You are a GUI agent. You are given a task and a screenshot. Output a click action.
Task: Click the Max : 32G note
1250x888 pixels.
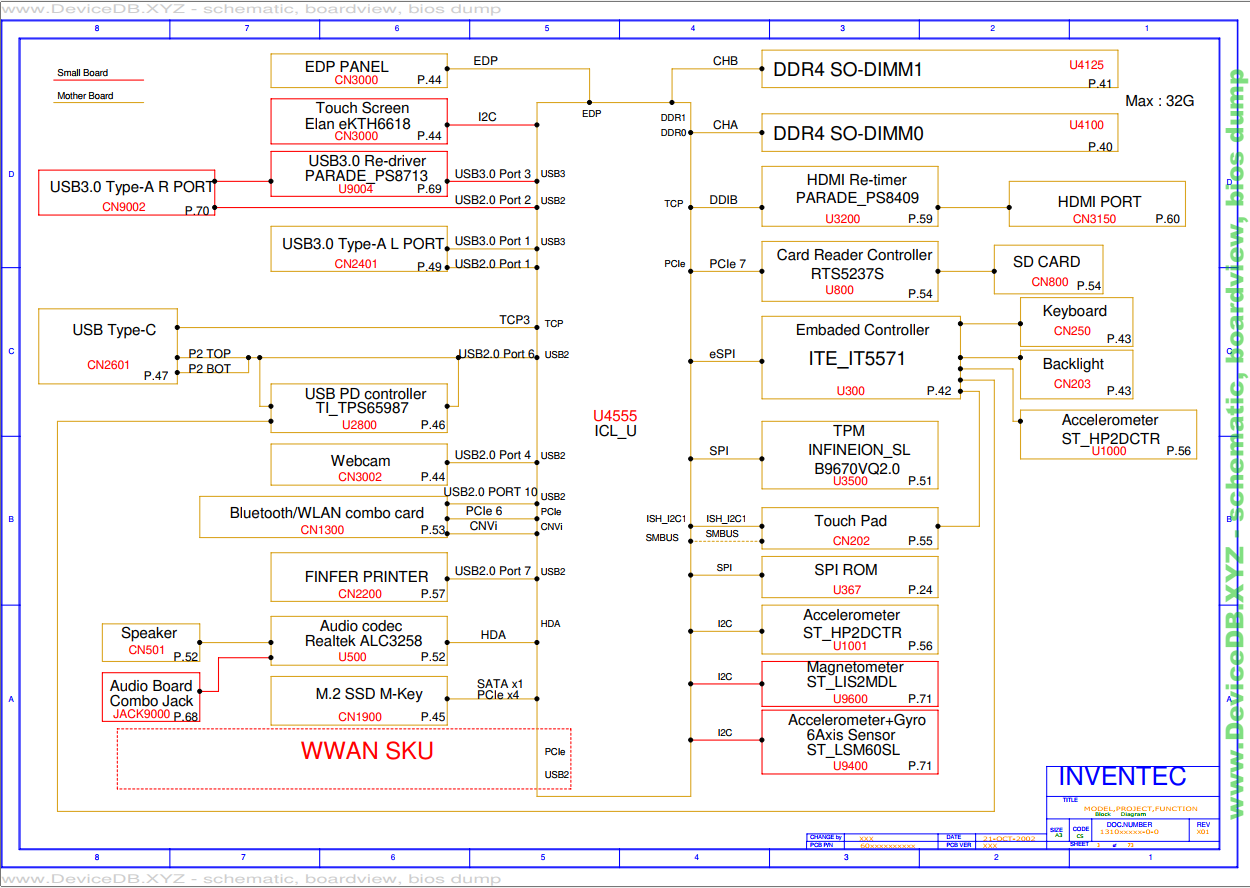click(1159, 101)
